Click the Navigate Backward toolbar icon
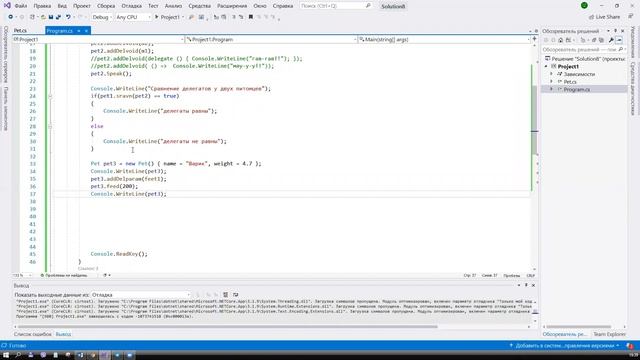This screenshot has height=360, width=640. pyautogui.click(x=11, y=17)
